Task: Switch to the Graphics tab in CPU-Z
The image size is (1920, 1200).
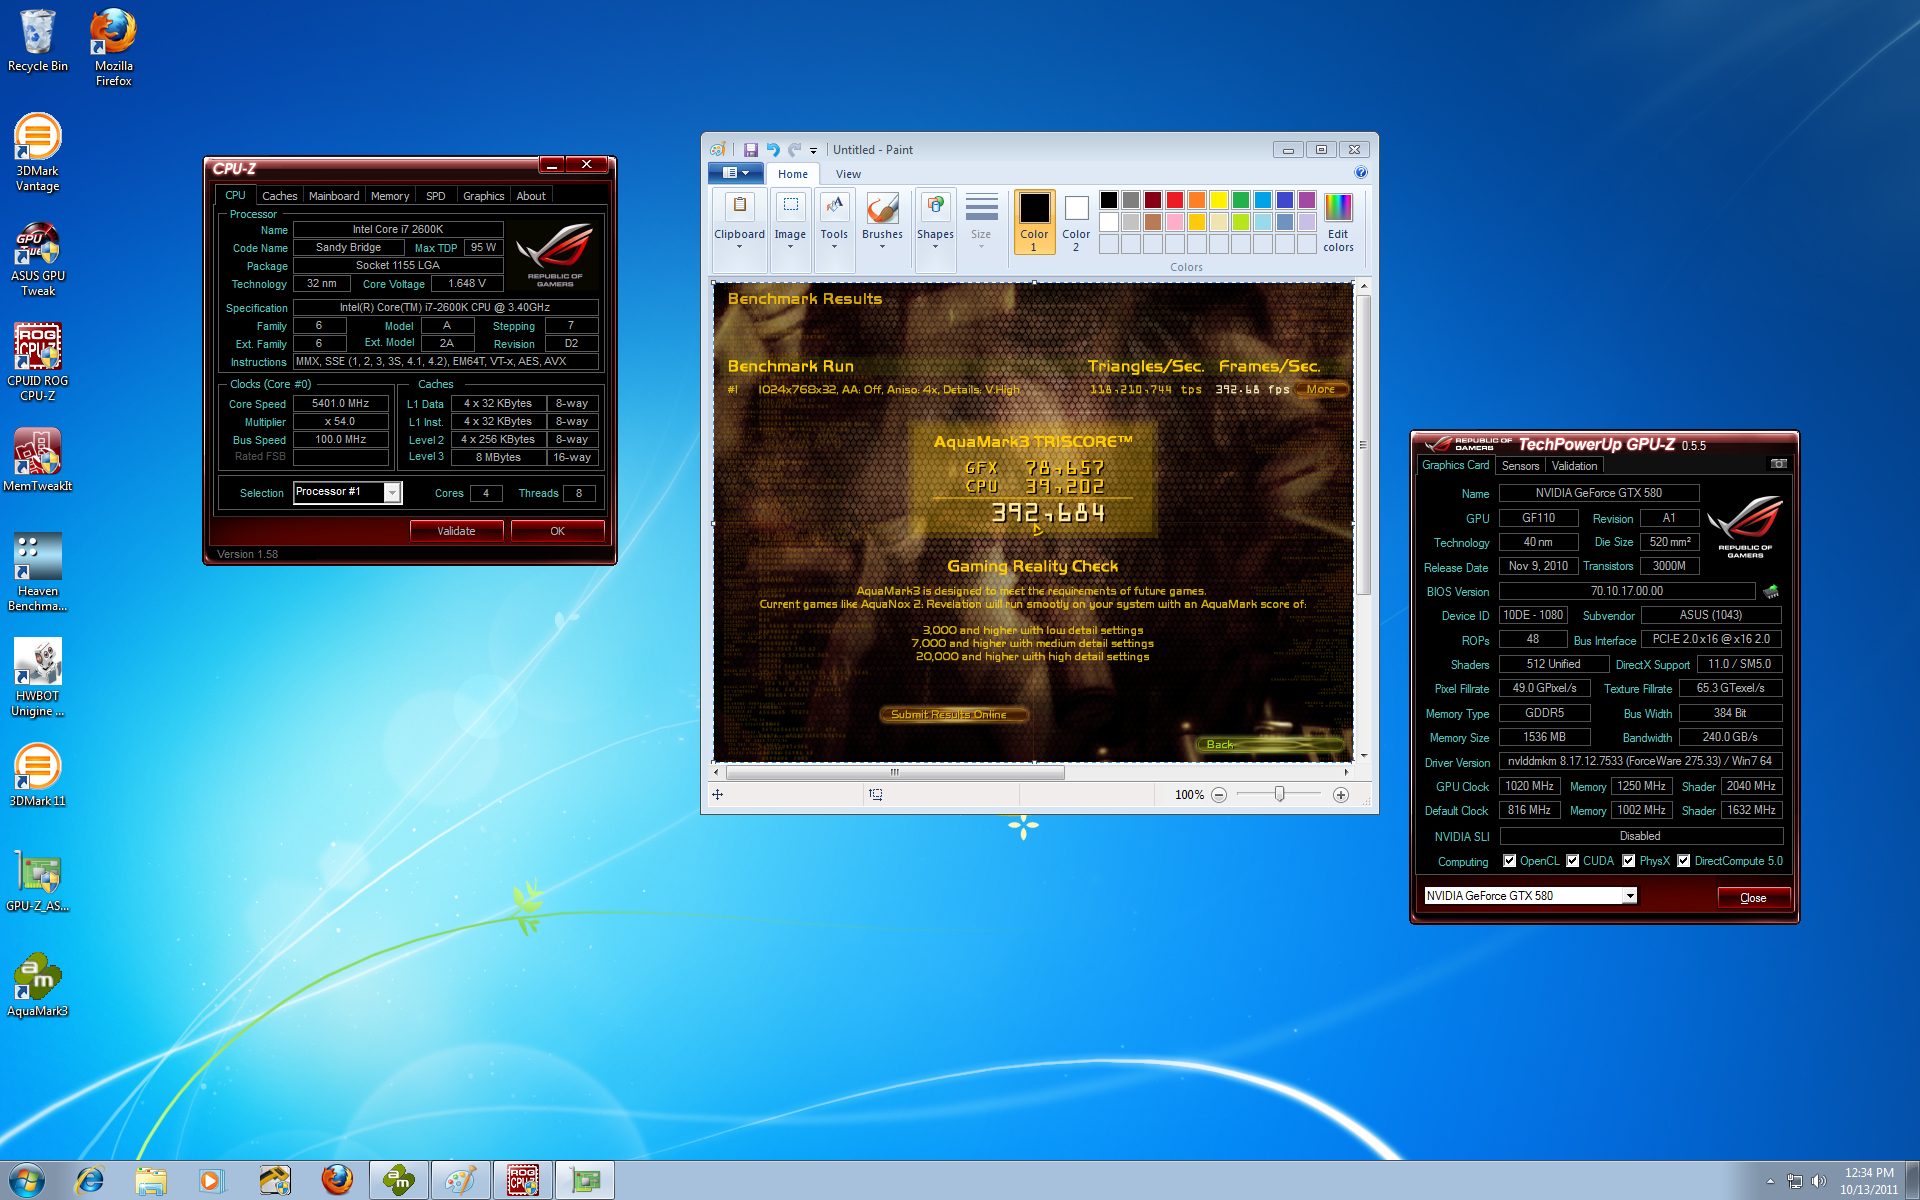Action: click(483, 196)
